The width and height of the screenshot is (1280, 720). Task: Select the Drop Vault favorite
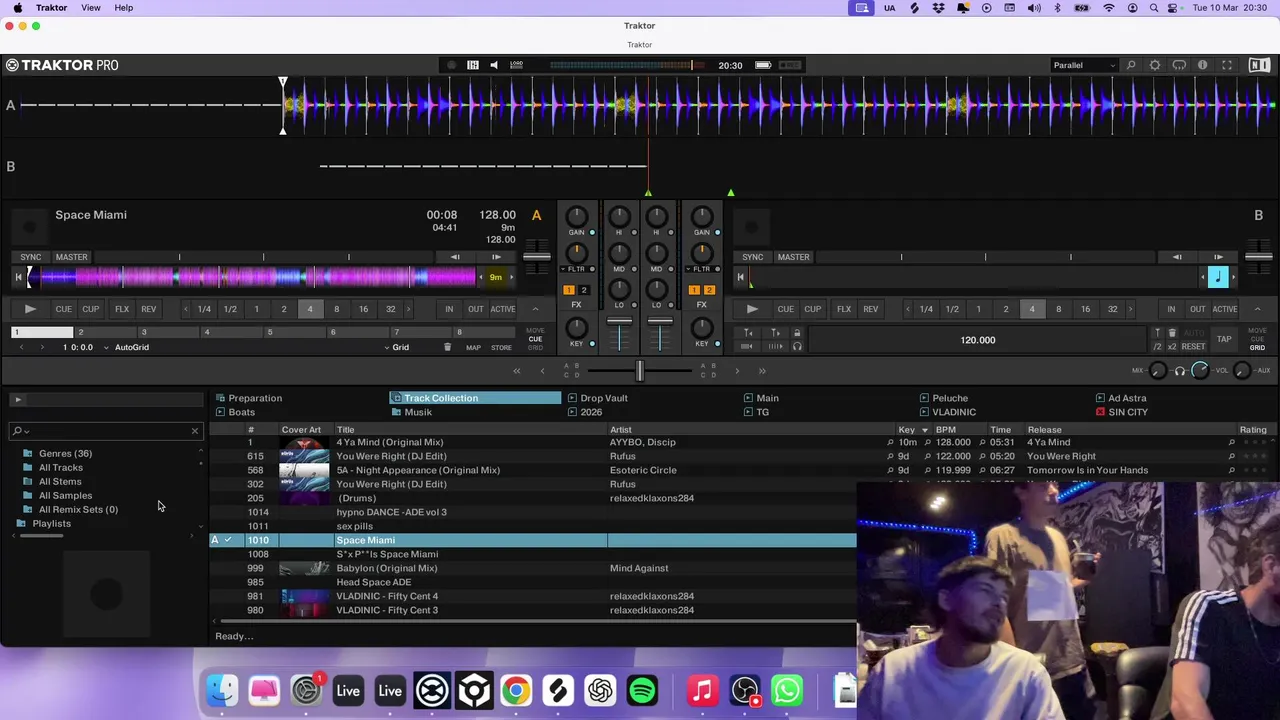[604, 398]
